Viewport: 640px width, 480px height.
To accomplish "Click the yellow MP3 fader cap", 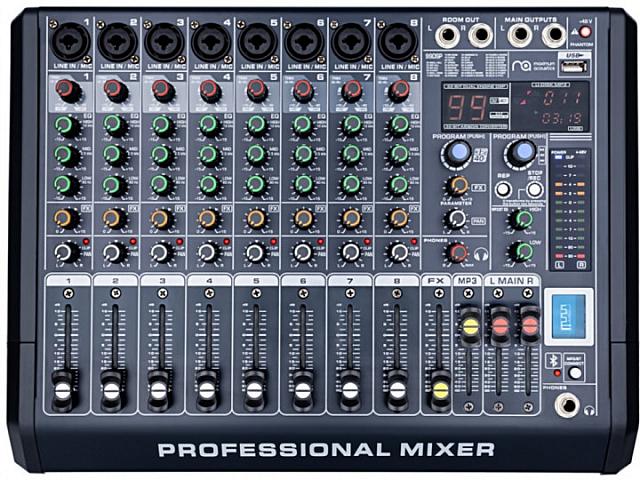I will point(467,325).
